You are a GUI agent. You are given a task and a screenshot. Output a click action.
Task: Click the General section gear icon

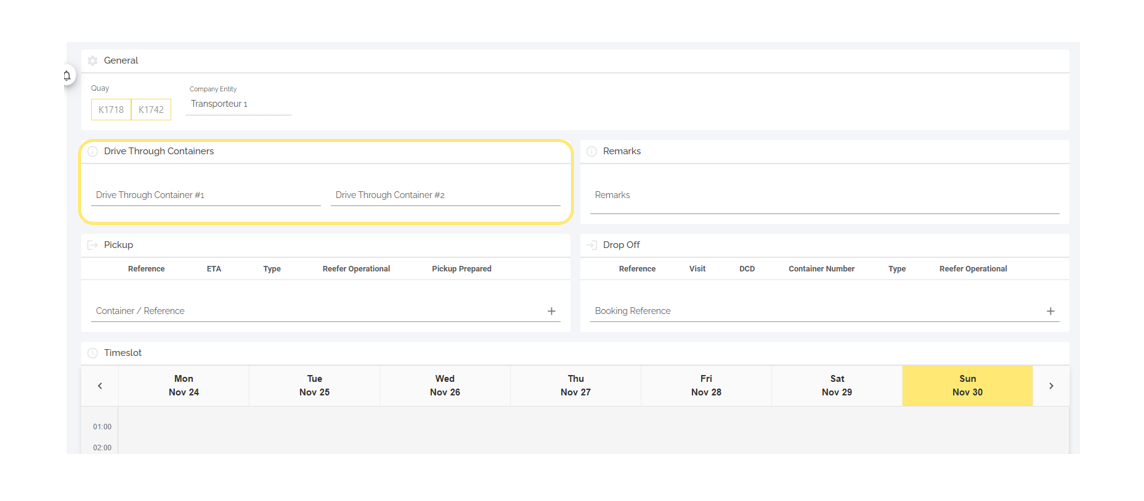point(93,61)
